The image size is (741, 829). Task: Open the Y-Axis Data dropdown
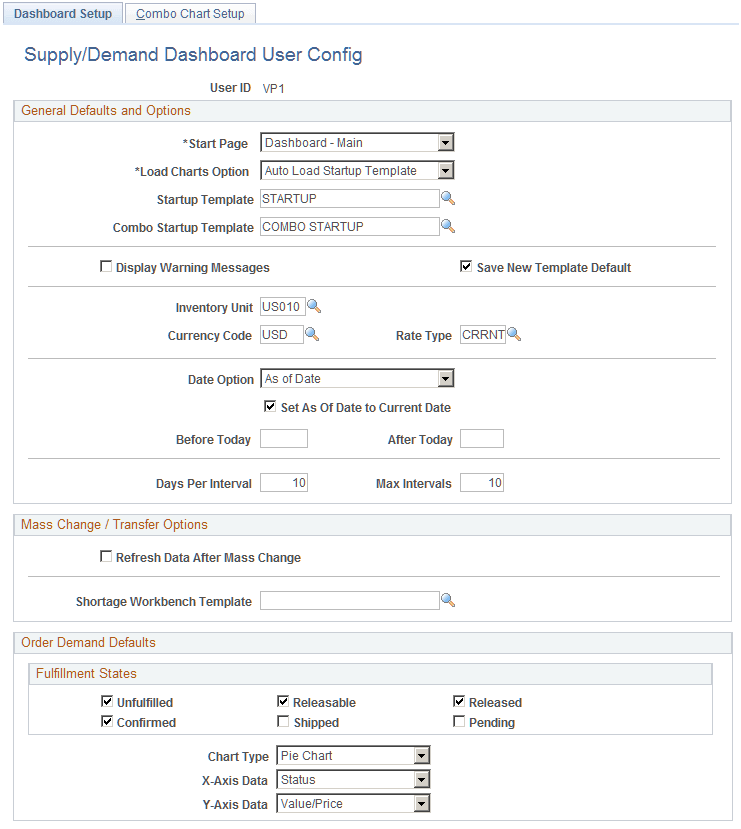click(x=421, y=803)
